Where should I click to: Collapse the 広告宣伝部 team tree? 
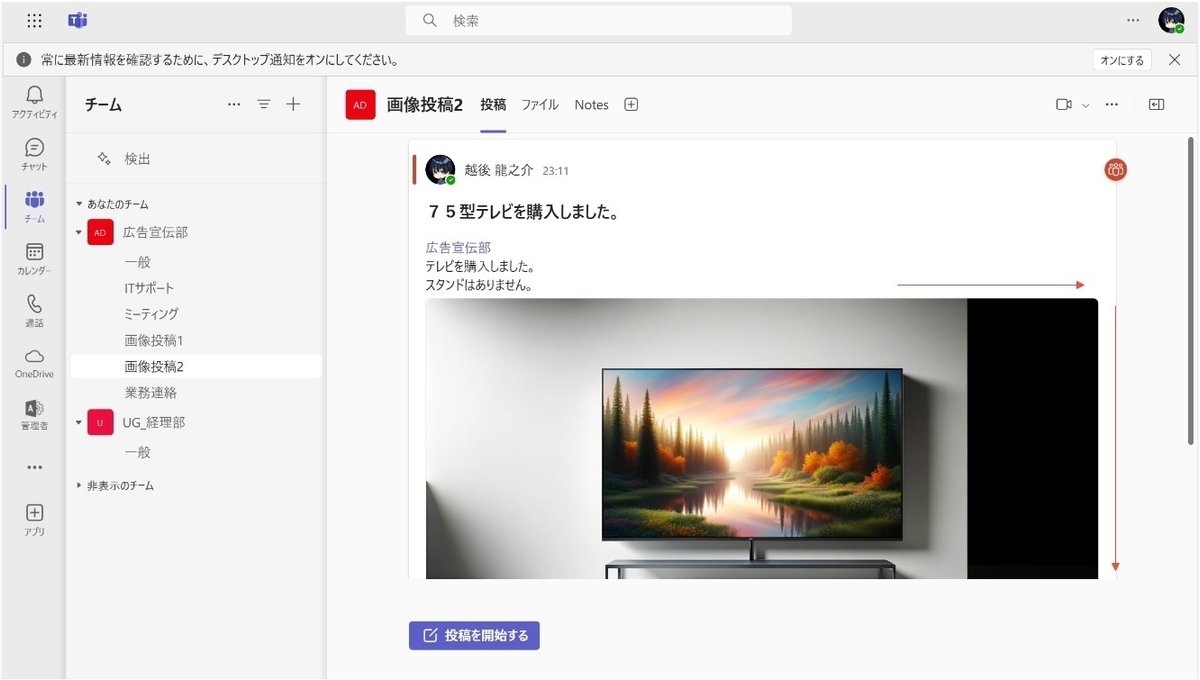coord(80,232)
